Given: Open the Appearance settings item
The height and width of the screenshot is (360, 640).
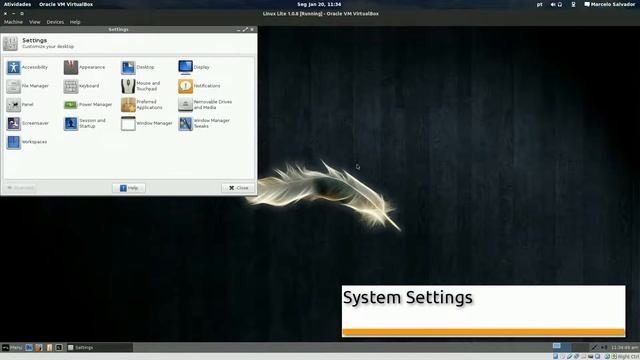Looking at the screenshot, I should point(84,67).
